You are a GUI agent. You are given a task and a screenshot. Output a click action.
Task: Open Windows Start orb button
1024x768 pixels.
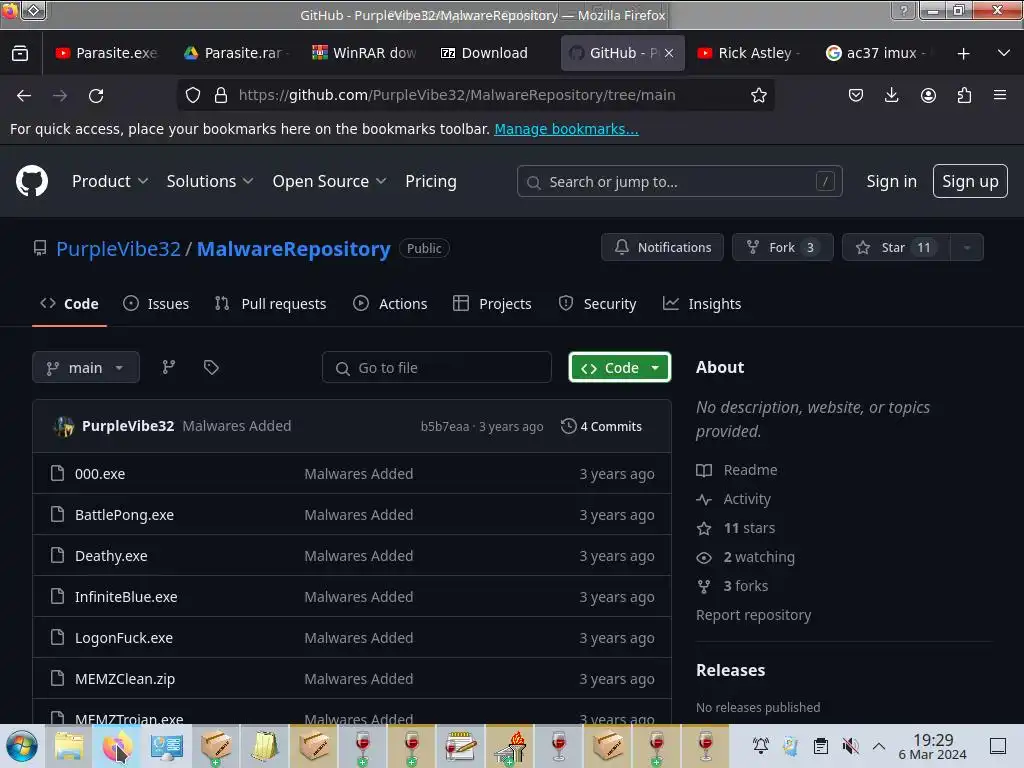pos(22,746)
